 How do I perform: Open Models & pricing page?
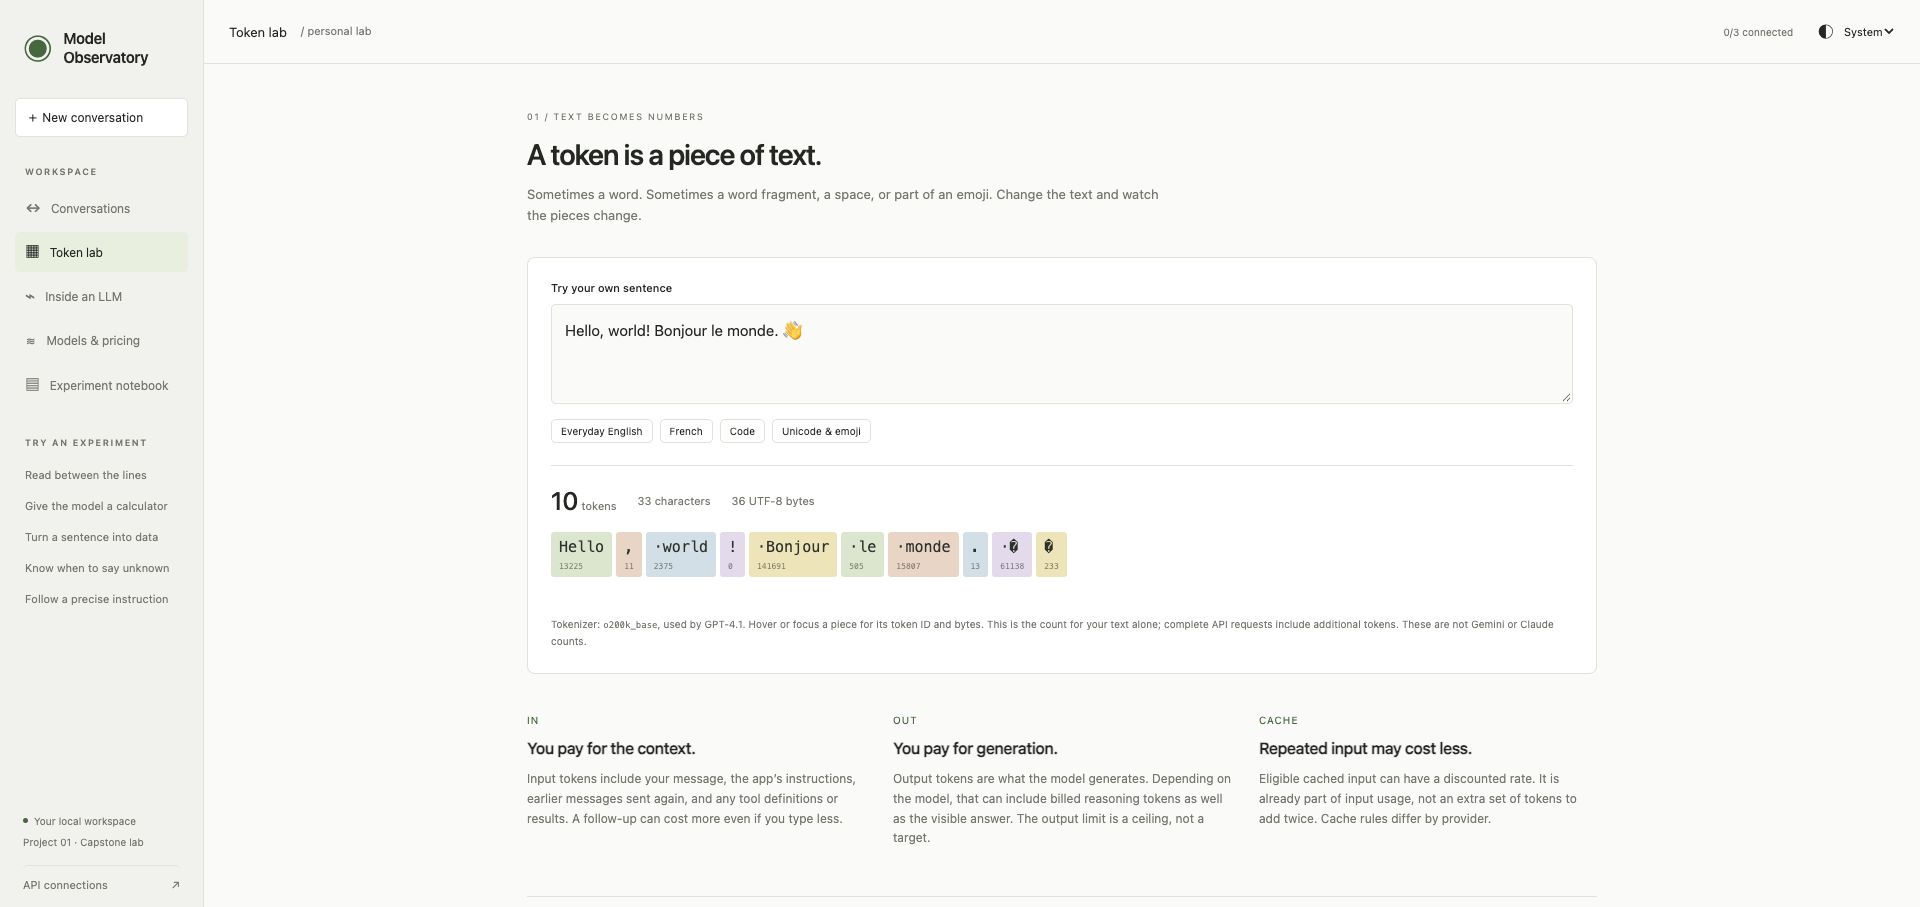coord(101,341)
